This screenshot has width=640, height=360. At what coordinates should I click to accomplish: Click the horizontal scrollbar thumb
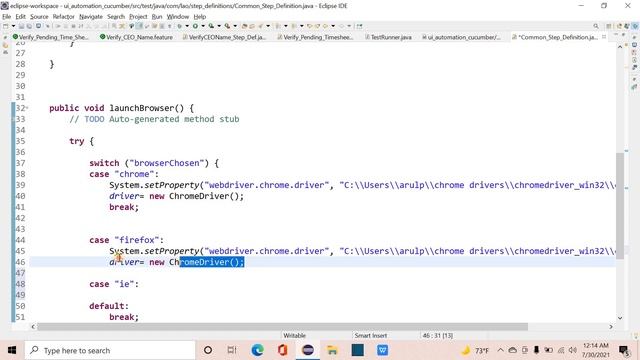click(282, 327)
